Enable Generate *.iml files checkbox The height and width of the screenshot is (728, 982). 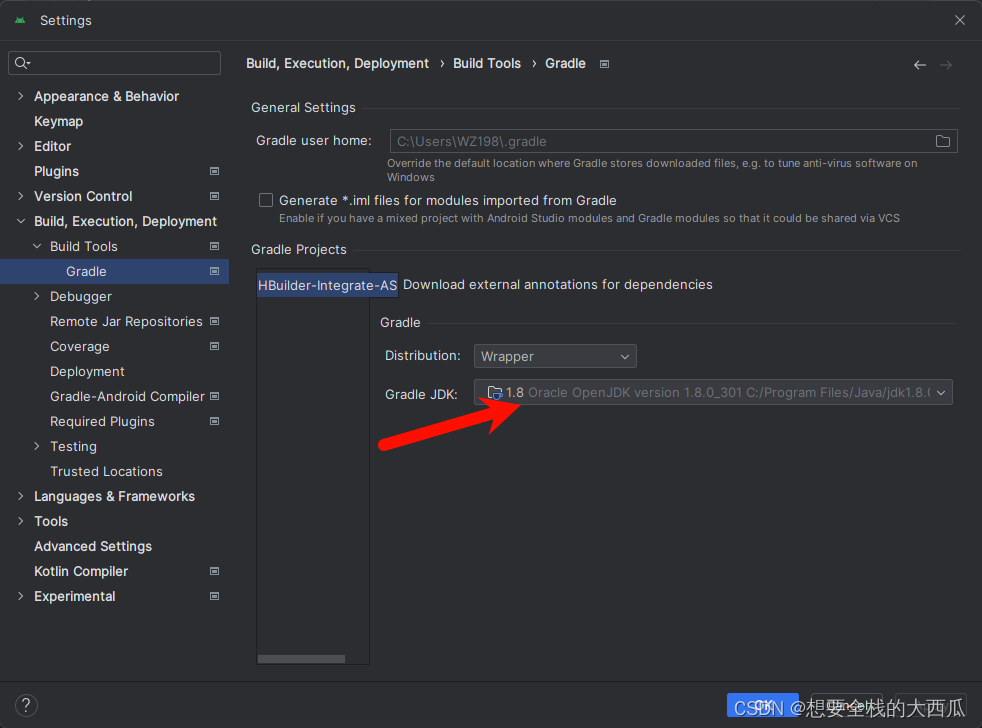tap(266, 200)
